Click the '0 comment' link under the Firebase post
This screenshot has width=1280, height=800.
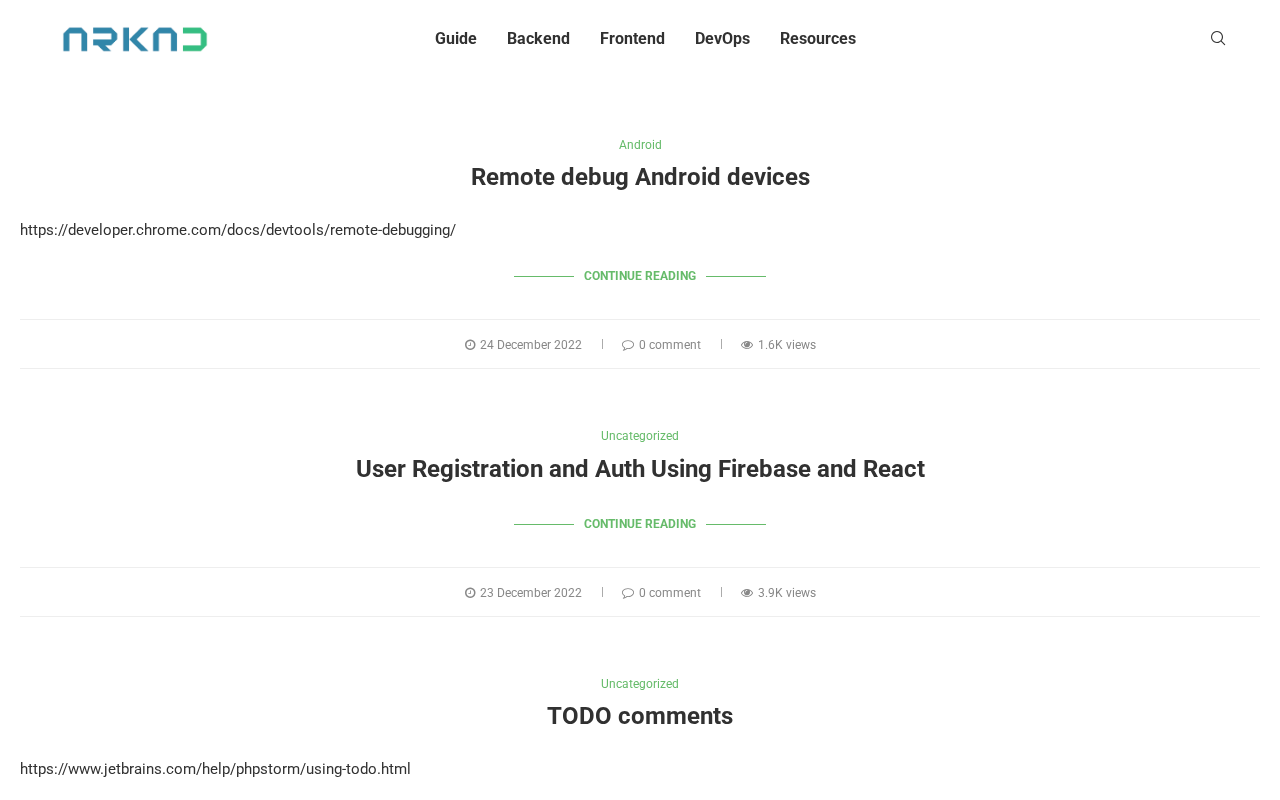point(669,593)
